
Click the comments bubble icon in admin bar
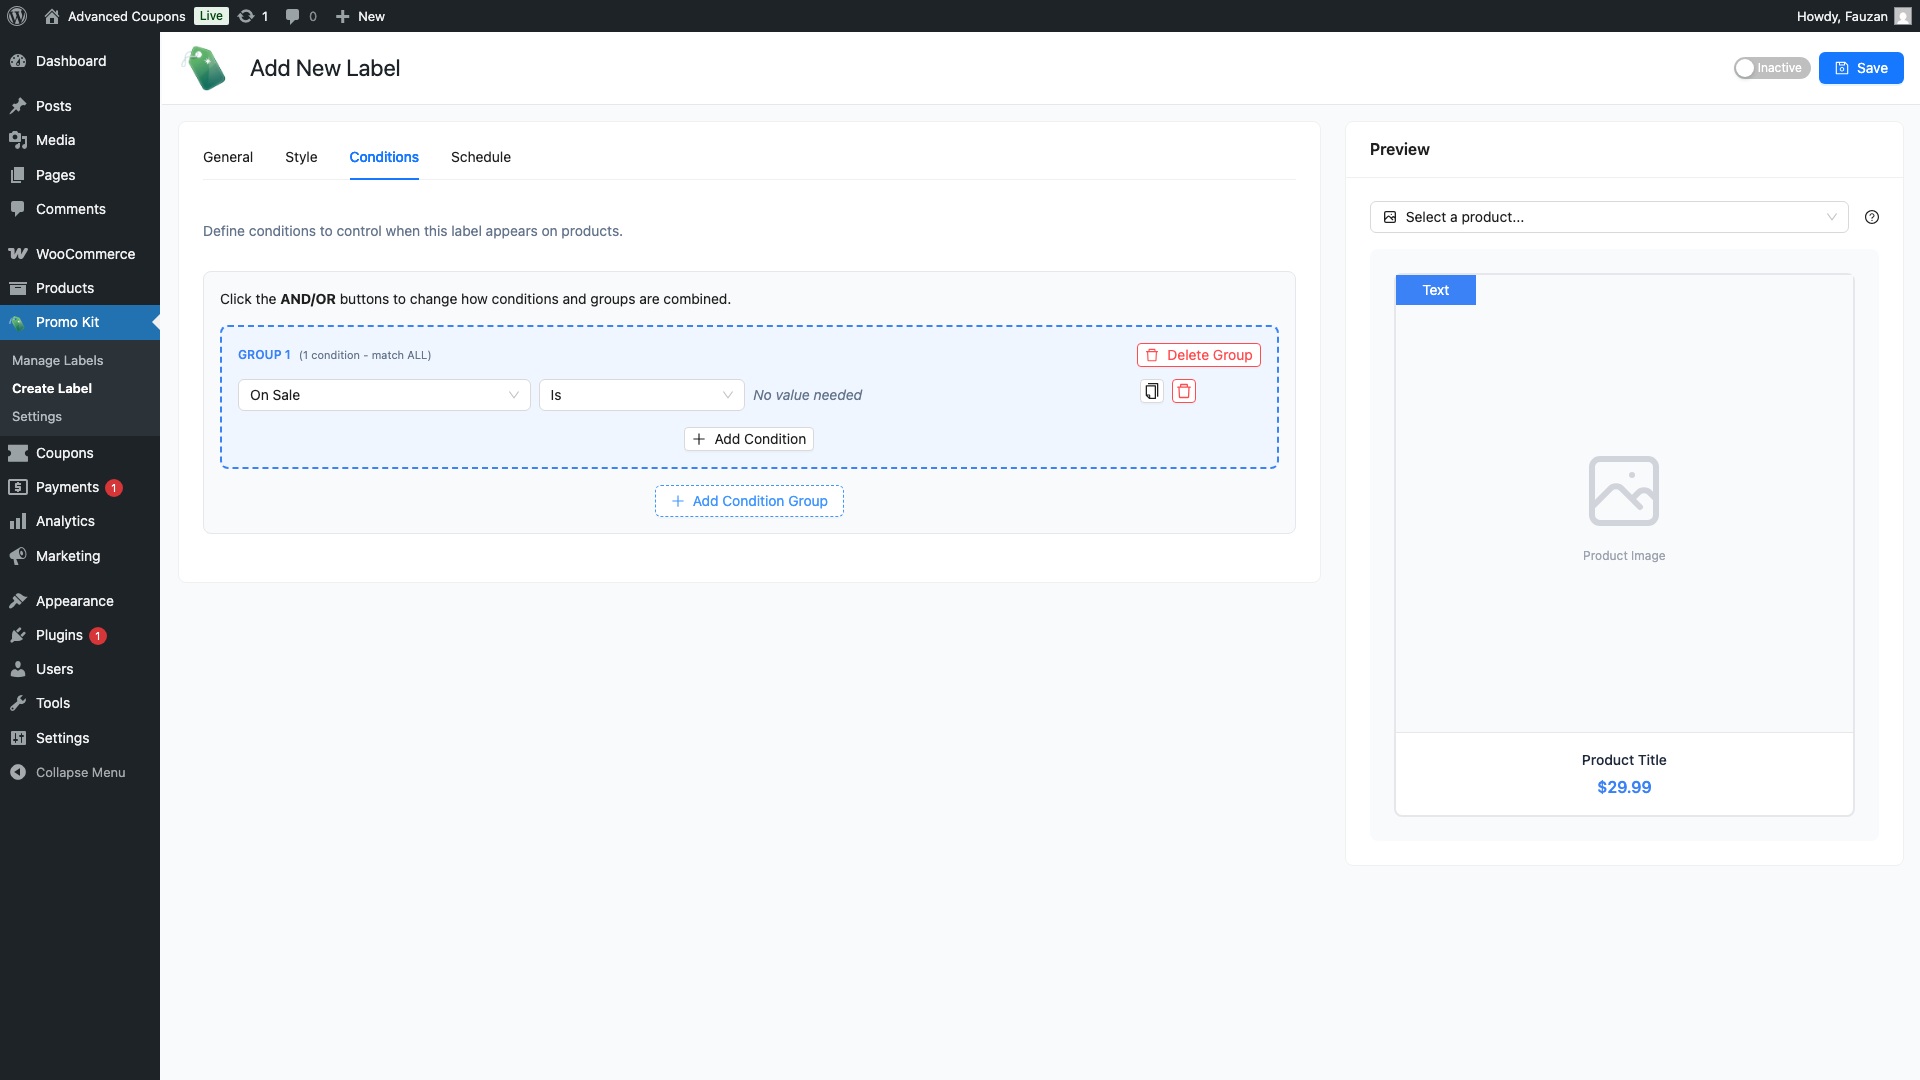pyautogui.click(x=291, y=16)
